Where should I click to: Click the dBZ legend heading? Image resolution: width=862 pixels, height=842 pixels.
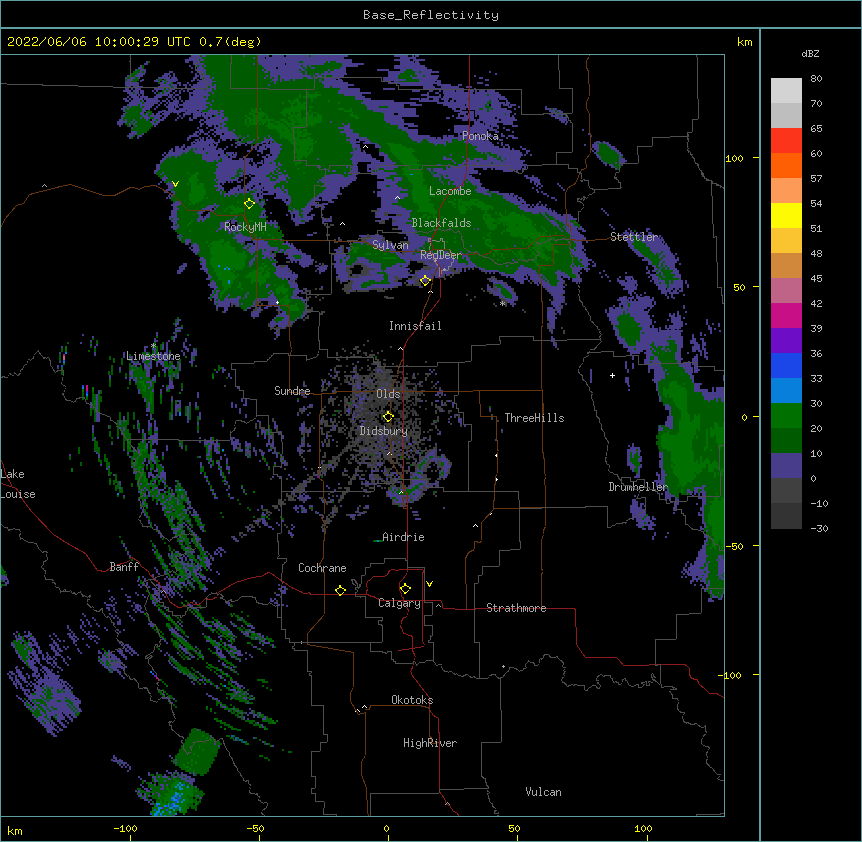click(810, 54)
